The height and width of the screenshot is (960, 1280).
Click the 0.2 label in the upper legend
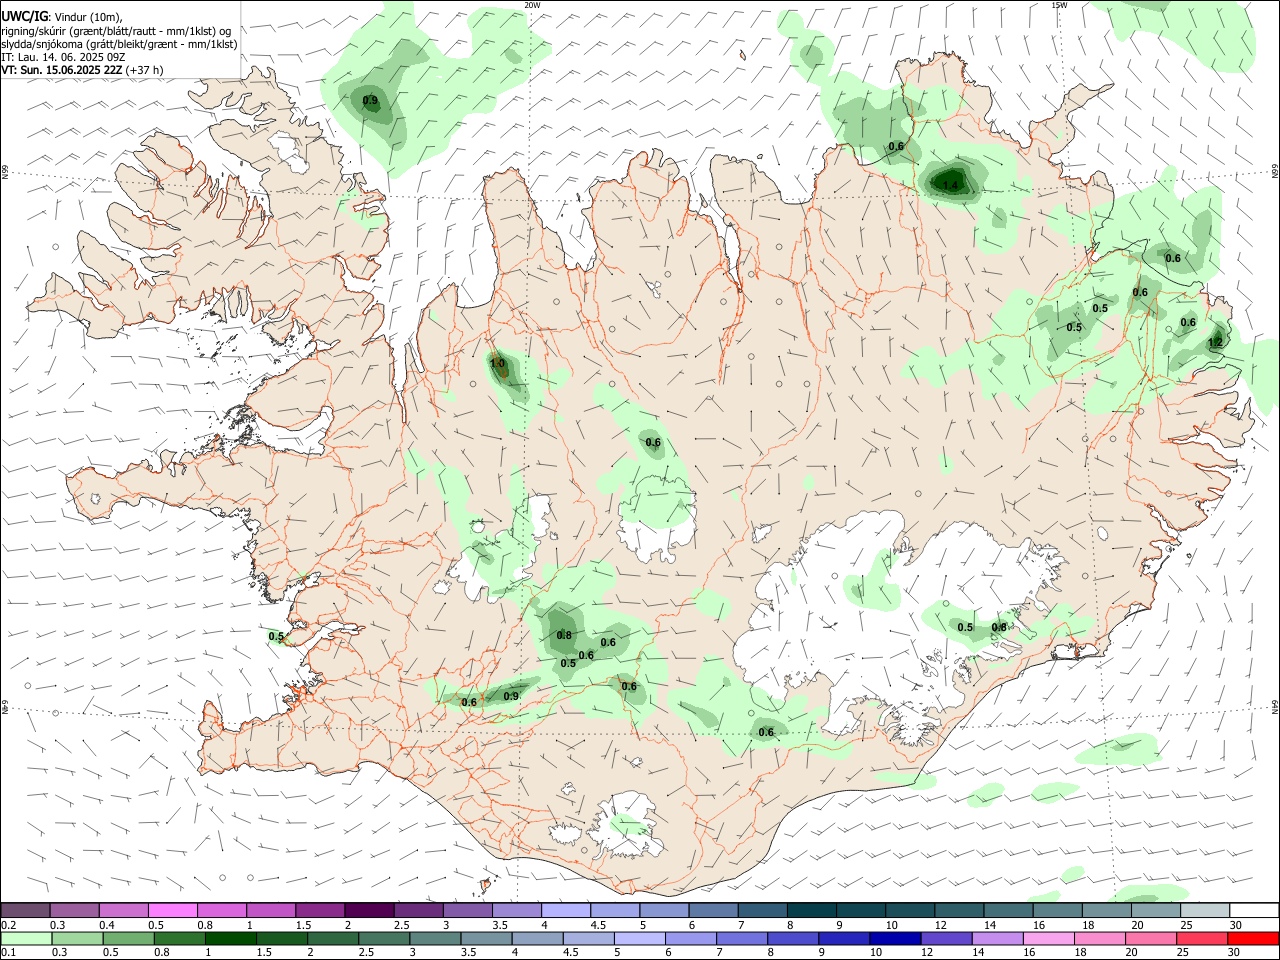[8, 925]
